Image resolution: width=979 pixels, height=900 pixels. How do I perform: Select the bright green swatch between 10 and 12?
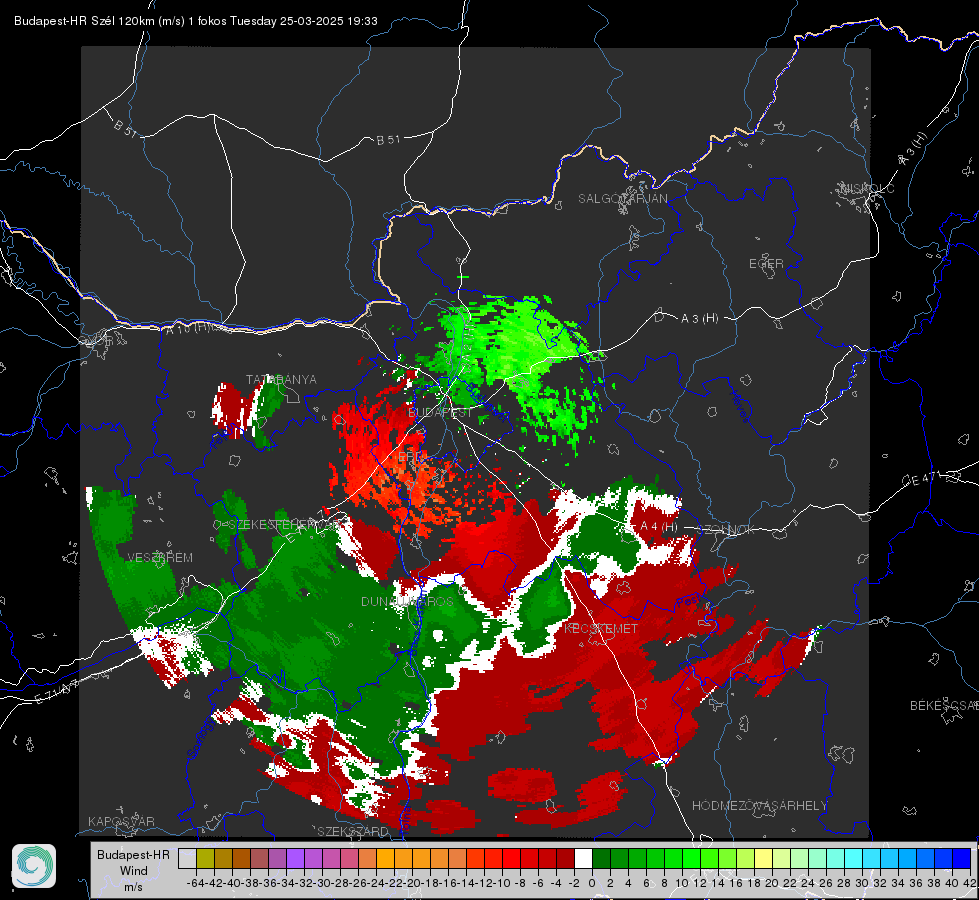[x=691, y=858]
